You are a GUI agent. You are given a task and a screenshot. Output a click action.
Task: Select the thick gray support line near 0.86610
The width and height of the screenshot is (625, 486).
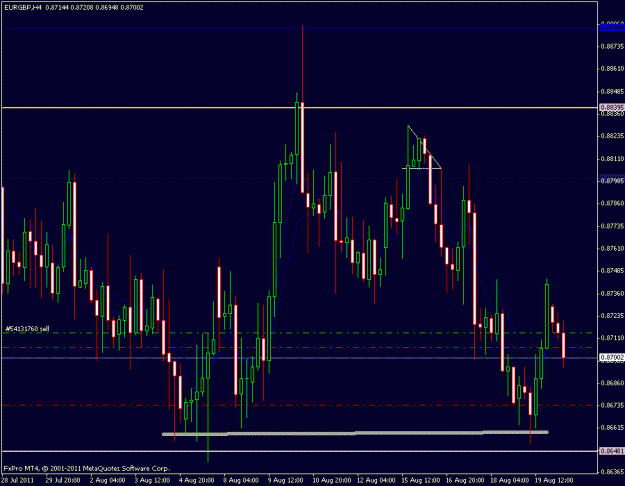coord(355,433)
